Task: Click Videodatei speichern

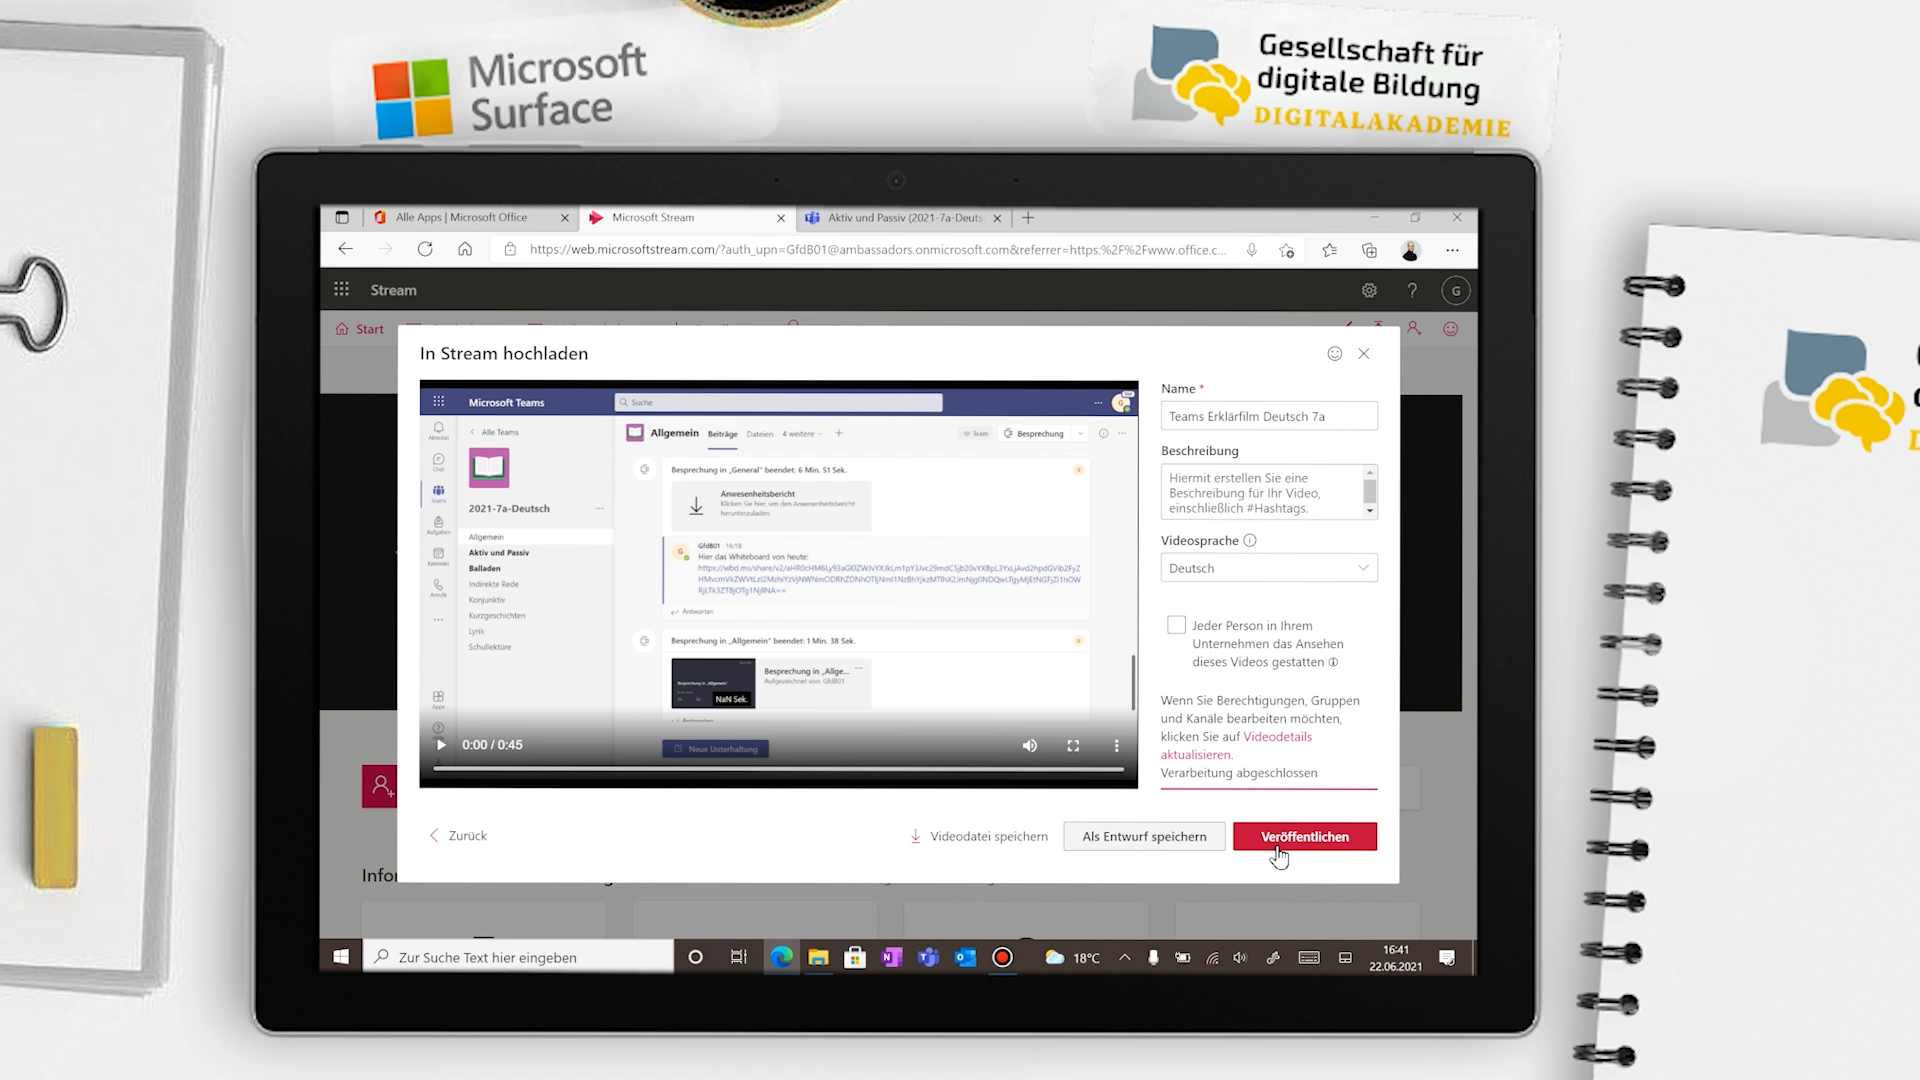Action: pyautogui.click(x=979, y=837)
